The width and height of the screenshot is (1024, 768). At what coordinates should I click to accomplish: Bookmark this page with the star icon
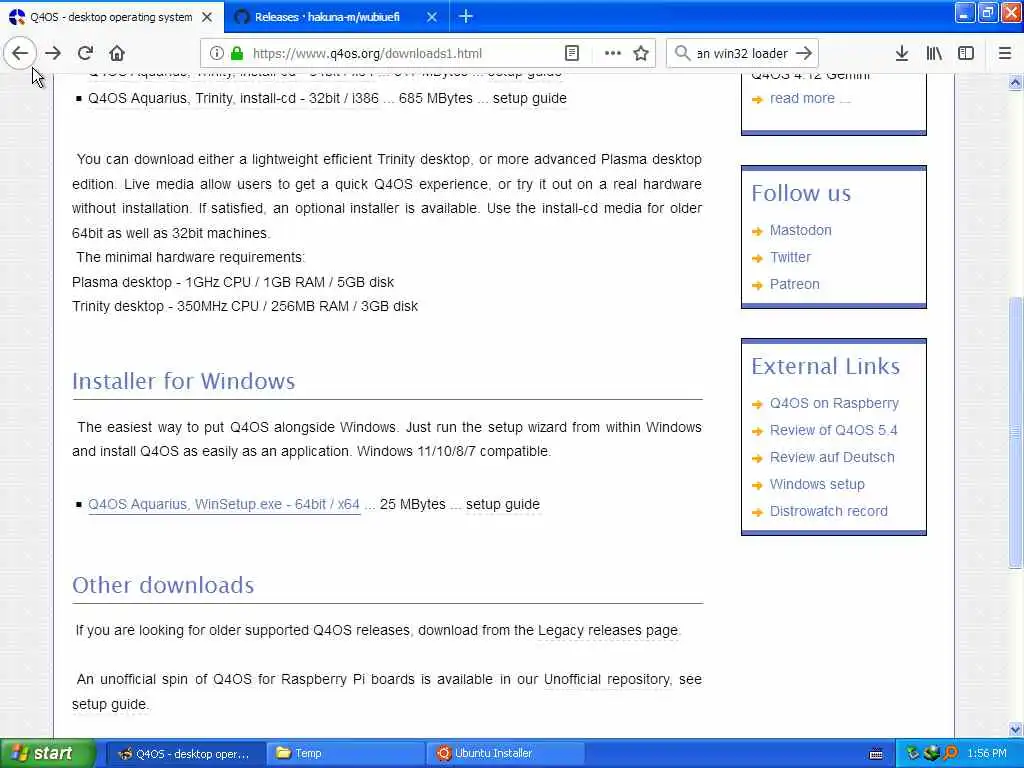(641, 53)
